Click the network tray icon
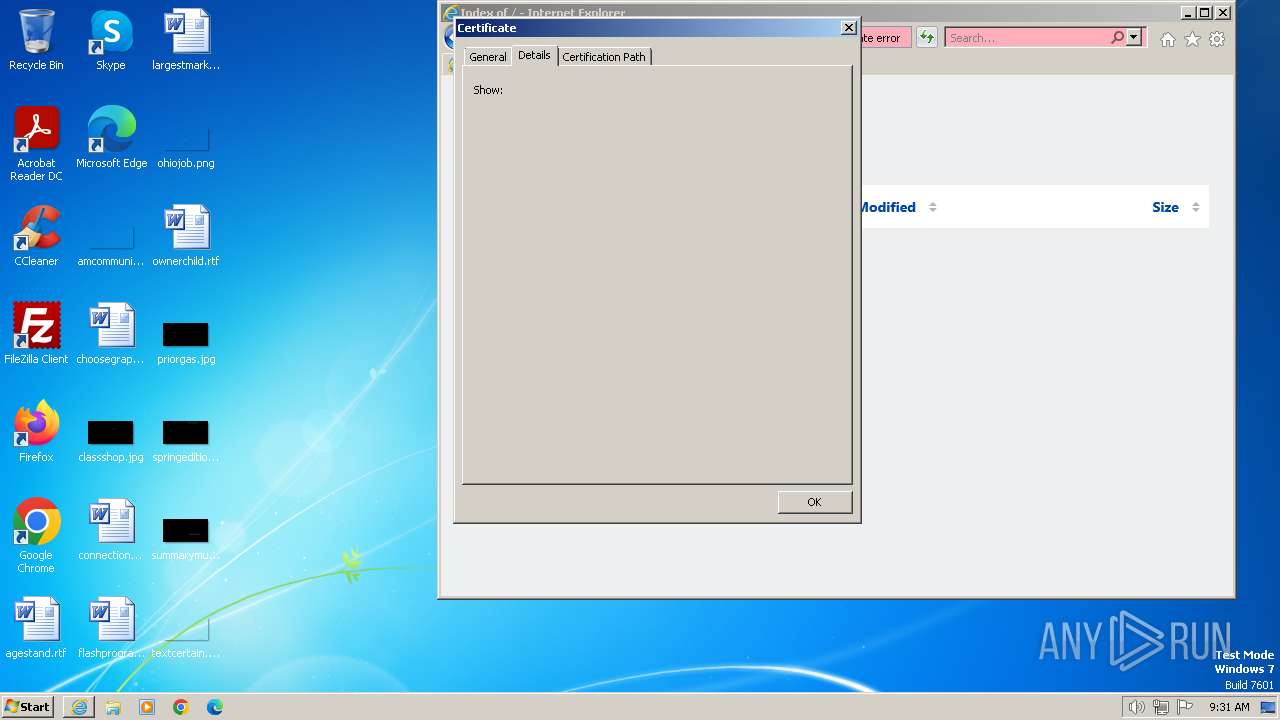 click(x=1161, y=707)
